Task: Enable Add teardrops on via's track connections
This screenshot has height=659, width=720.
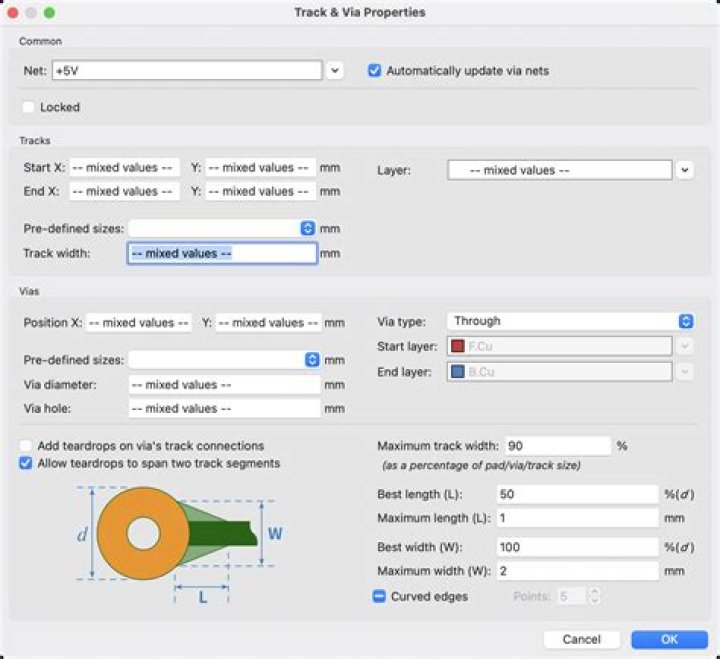Action: coord(26,446)
